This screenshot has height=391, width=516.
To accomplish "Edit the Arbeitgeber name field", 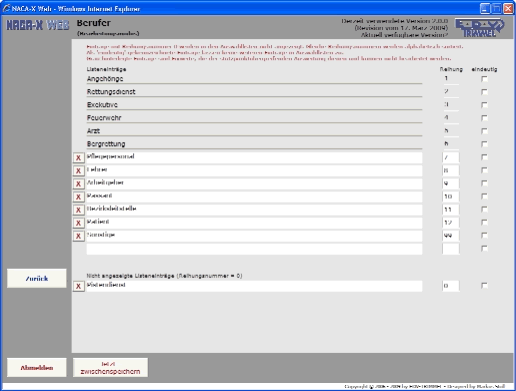I will tap(254, 183).
